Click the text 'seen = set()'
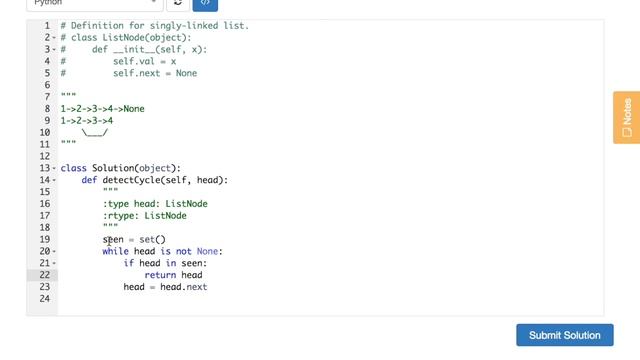 [x=134, y=240]
